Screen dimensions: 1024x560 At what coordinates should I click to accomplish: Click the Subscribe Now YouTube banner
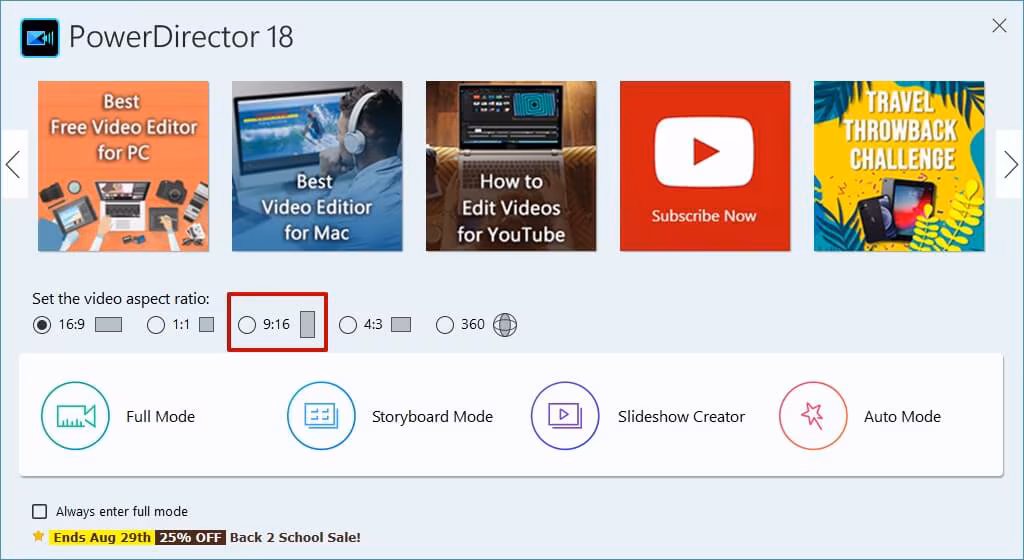[705, 166]
